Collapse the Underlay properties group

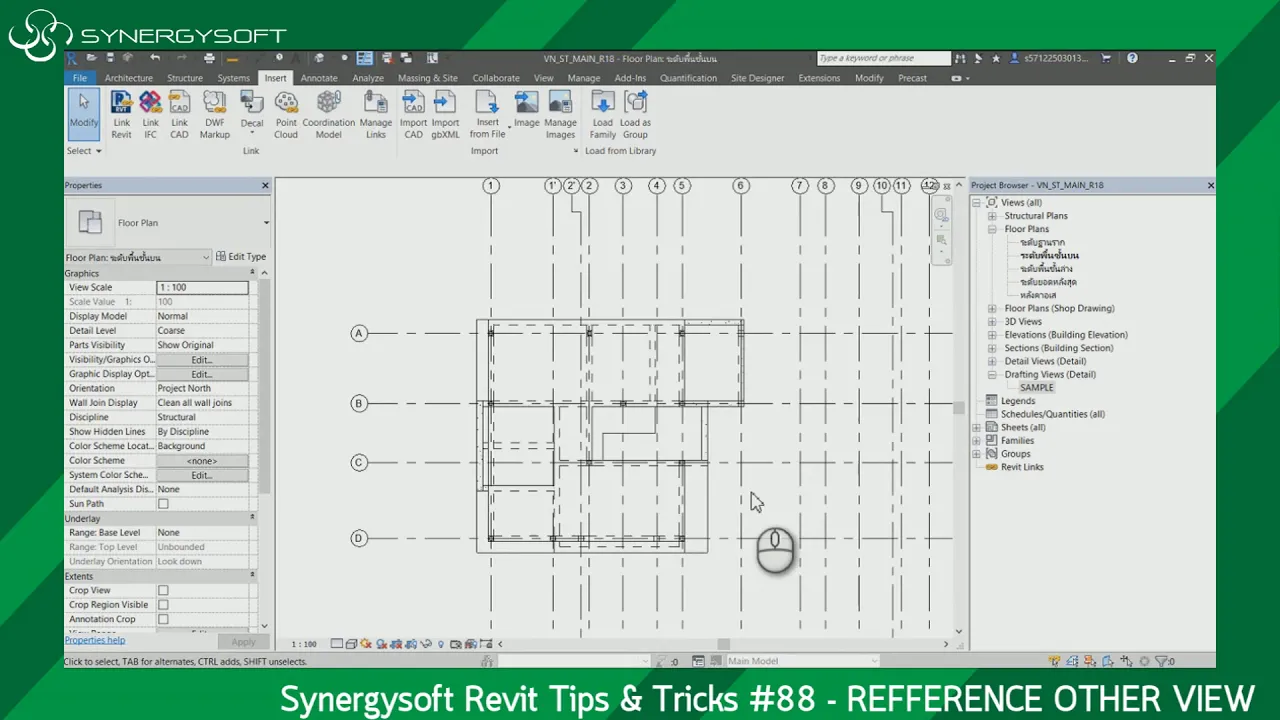coord(252,519)
